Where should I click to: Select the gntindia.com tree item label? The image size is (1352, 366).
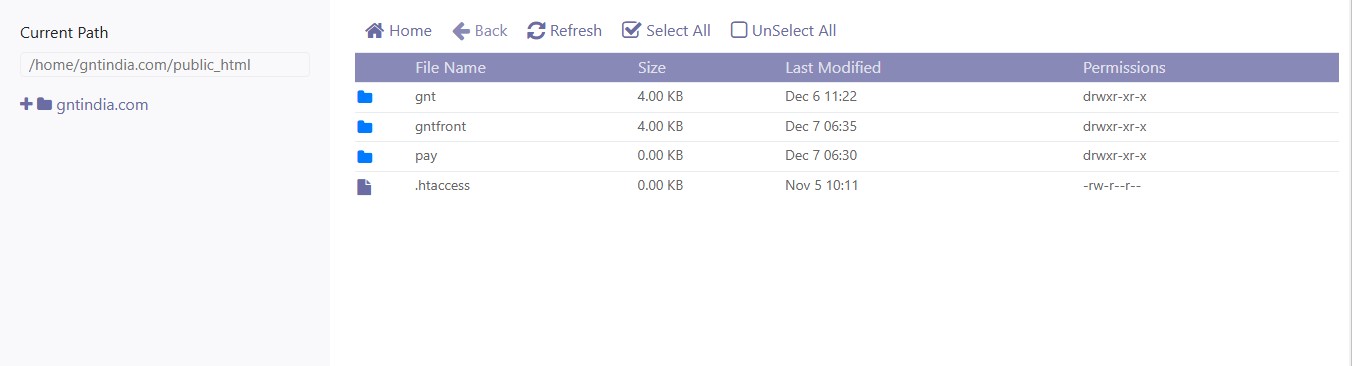(102, 105)
